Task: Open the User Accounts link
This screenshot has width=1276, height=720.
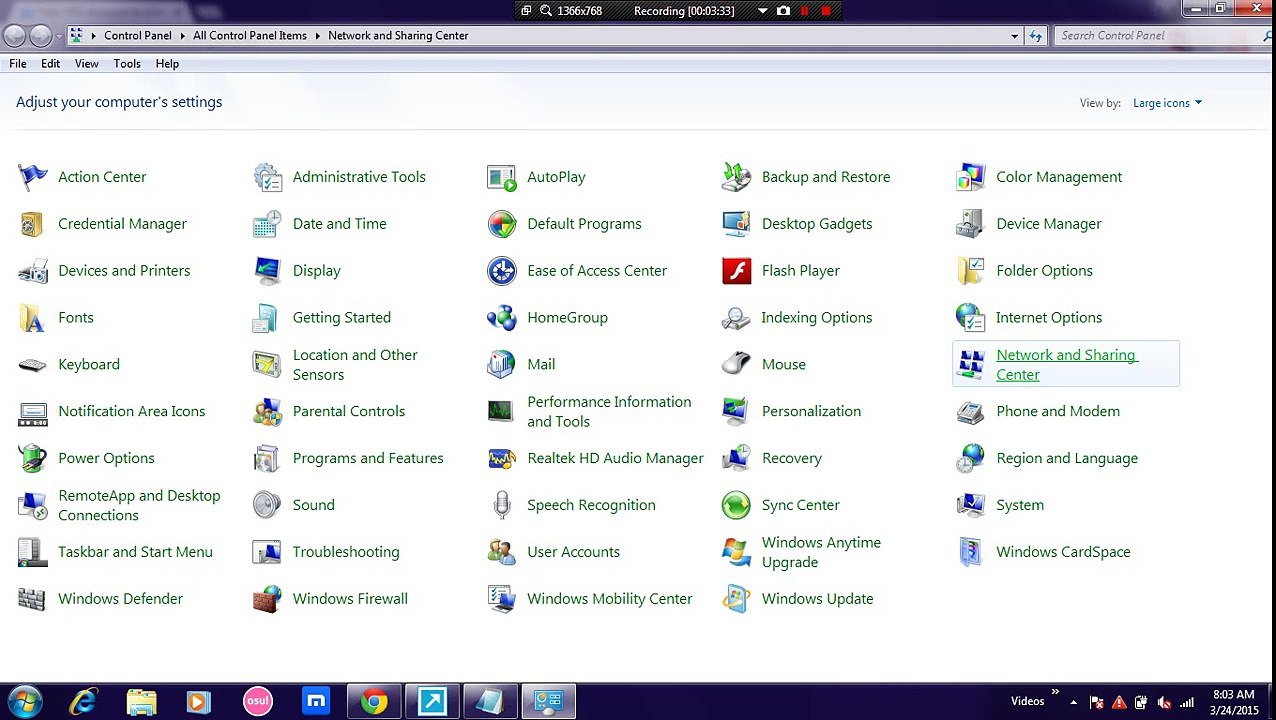Action: pyautogui.click(x=573, y=552)
